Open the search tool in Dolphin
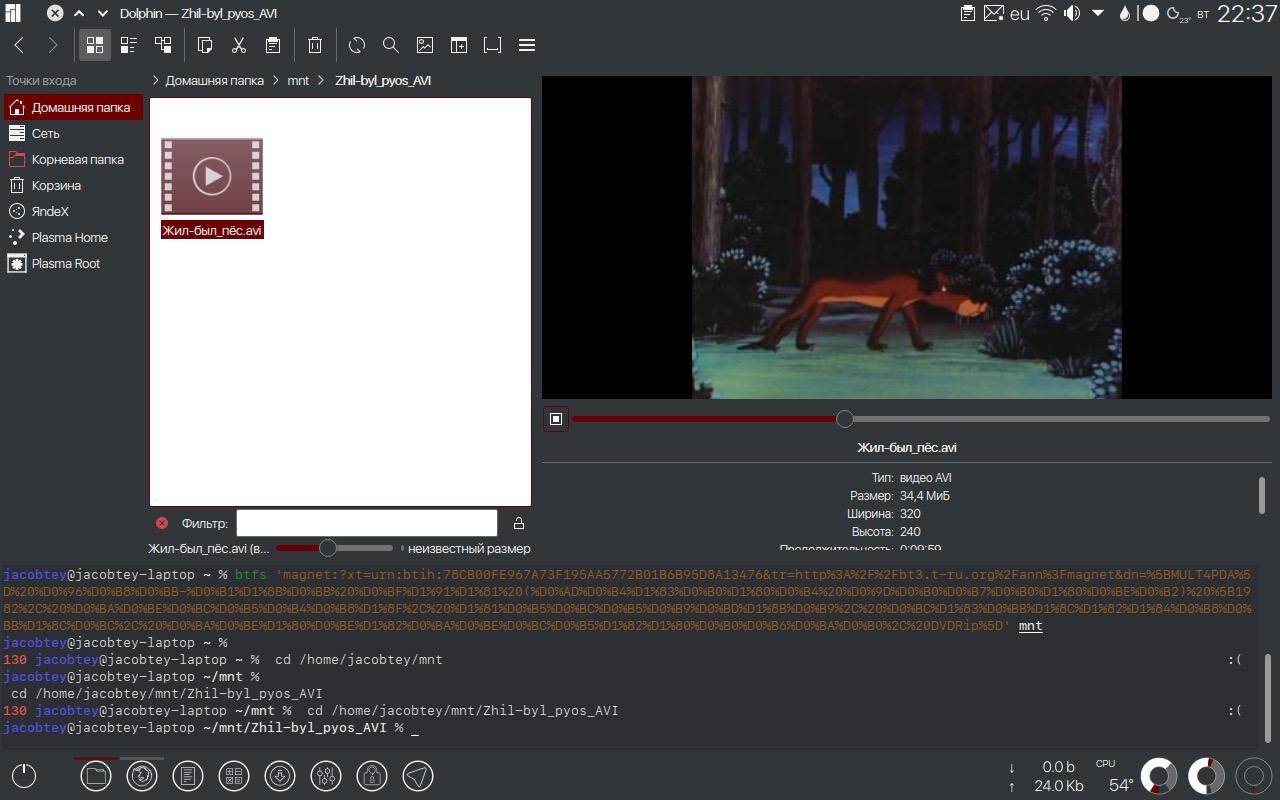The image size is (1280, 800). coord(391,45)
